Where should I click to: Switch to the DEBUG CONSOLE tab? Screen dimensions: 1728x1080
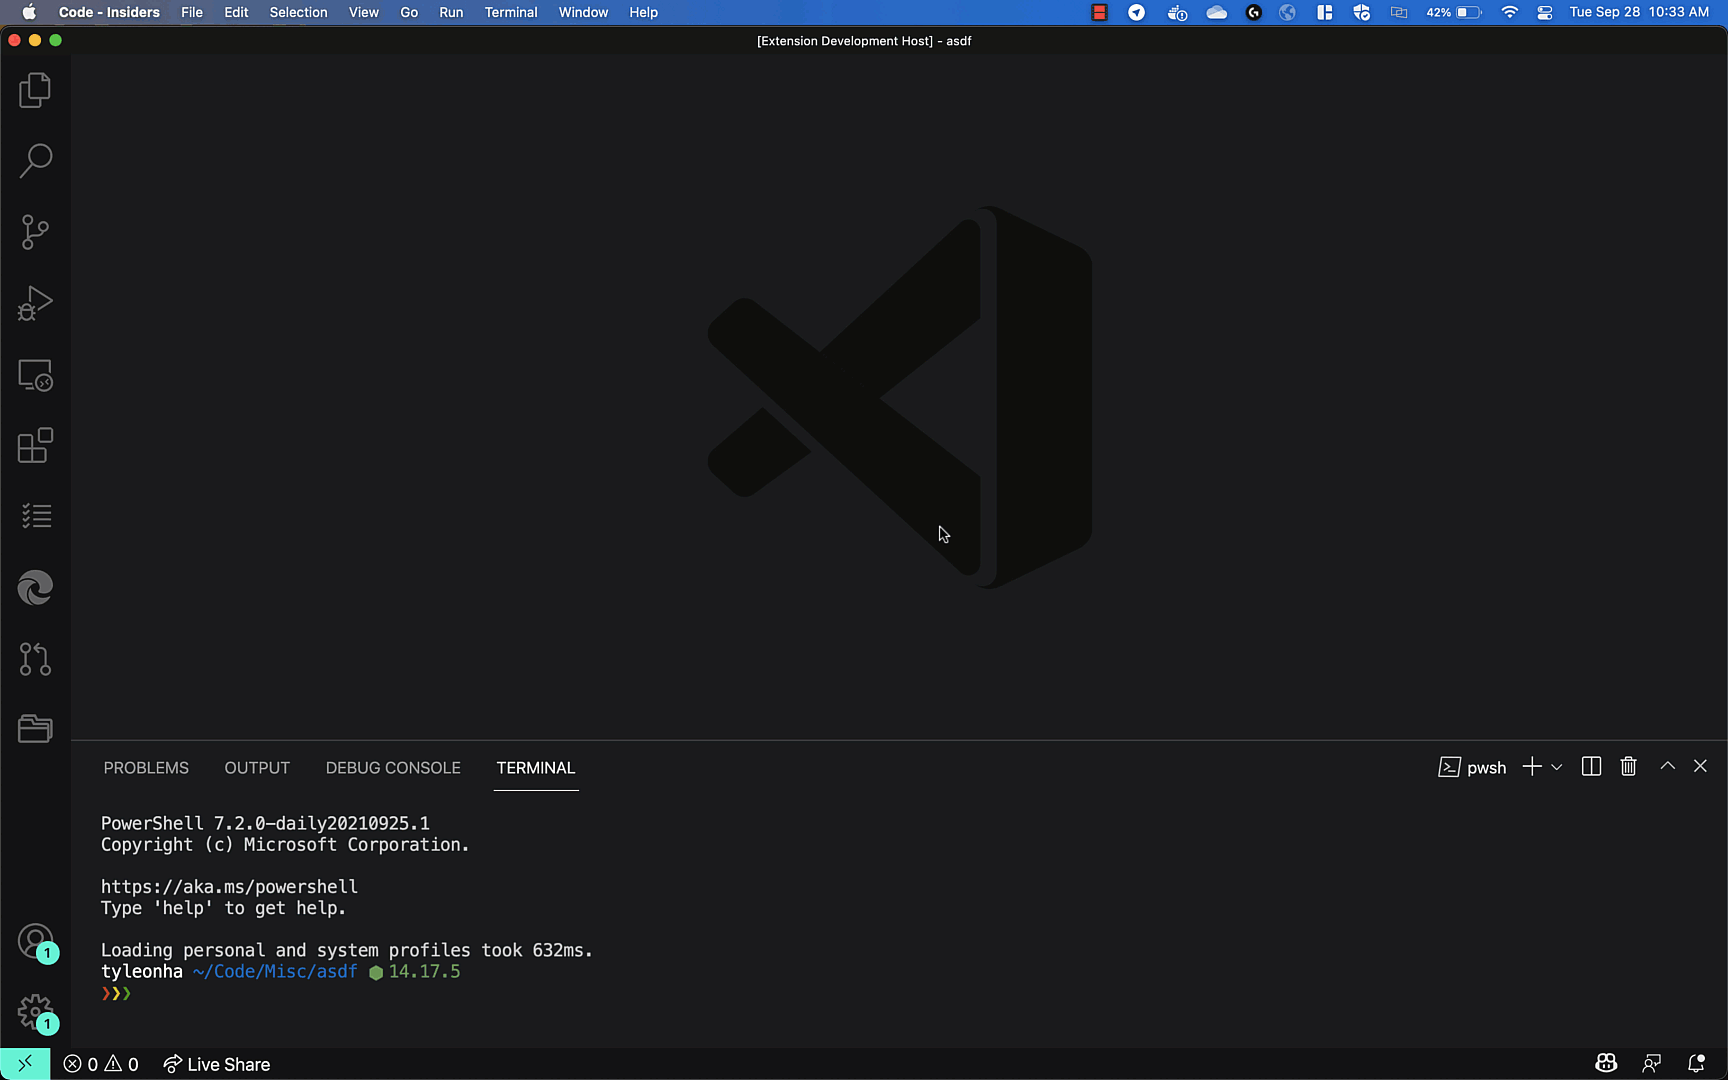(x=392, y=767)
